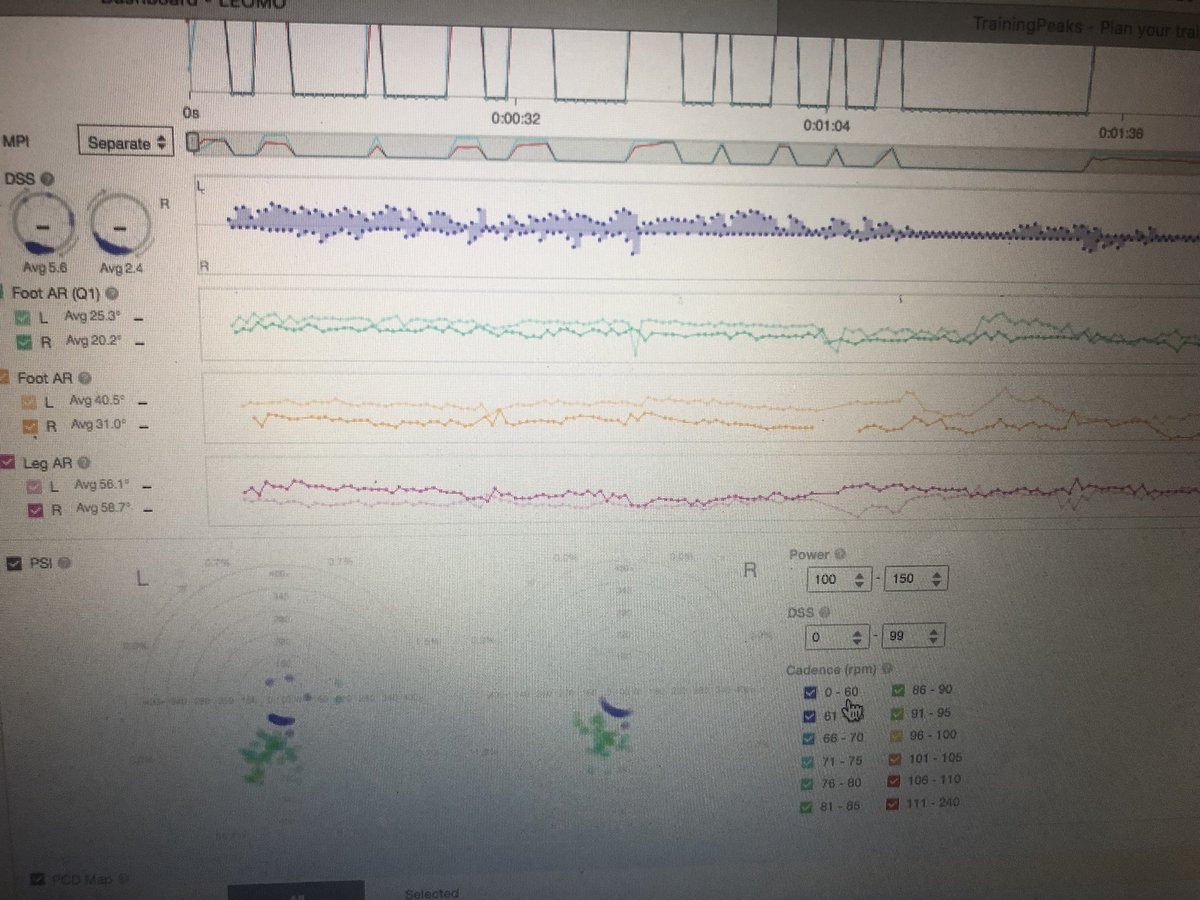Click the dash after Foot AR (Q1) R Avg 20.2°
Screen dimensions: 1200x900
point(140,343)
